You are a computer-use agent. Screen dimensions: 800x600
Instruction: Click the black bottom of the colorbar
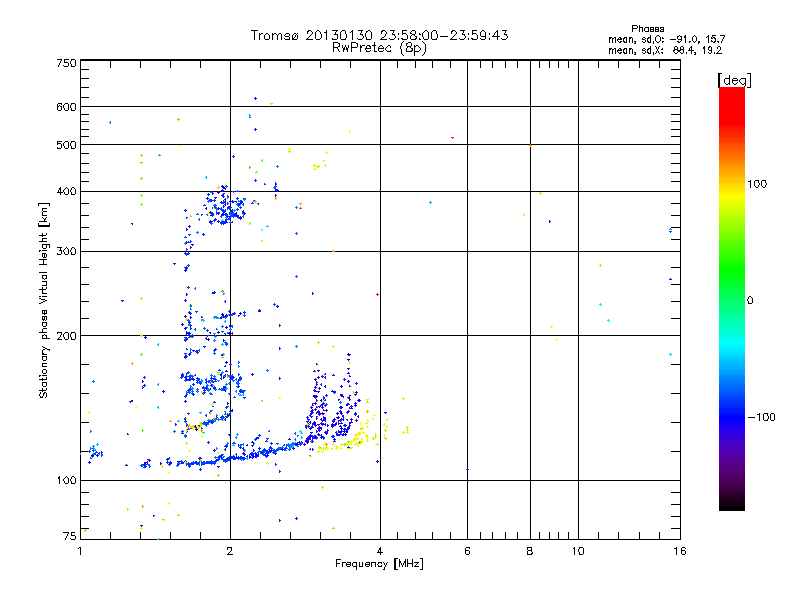click(x=732, y=503)
